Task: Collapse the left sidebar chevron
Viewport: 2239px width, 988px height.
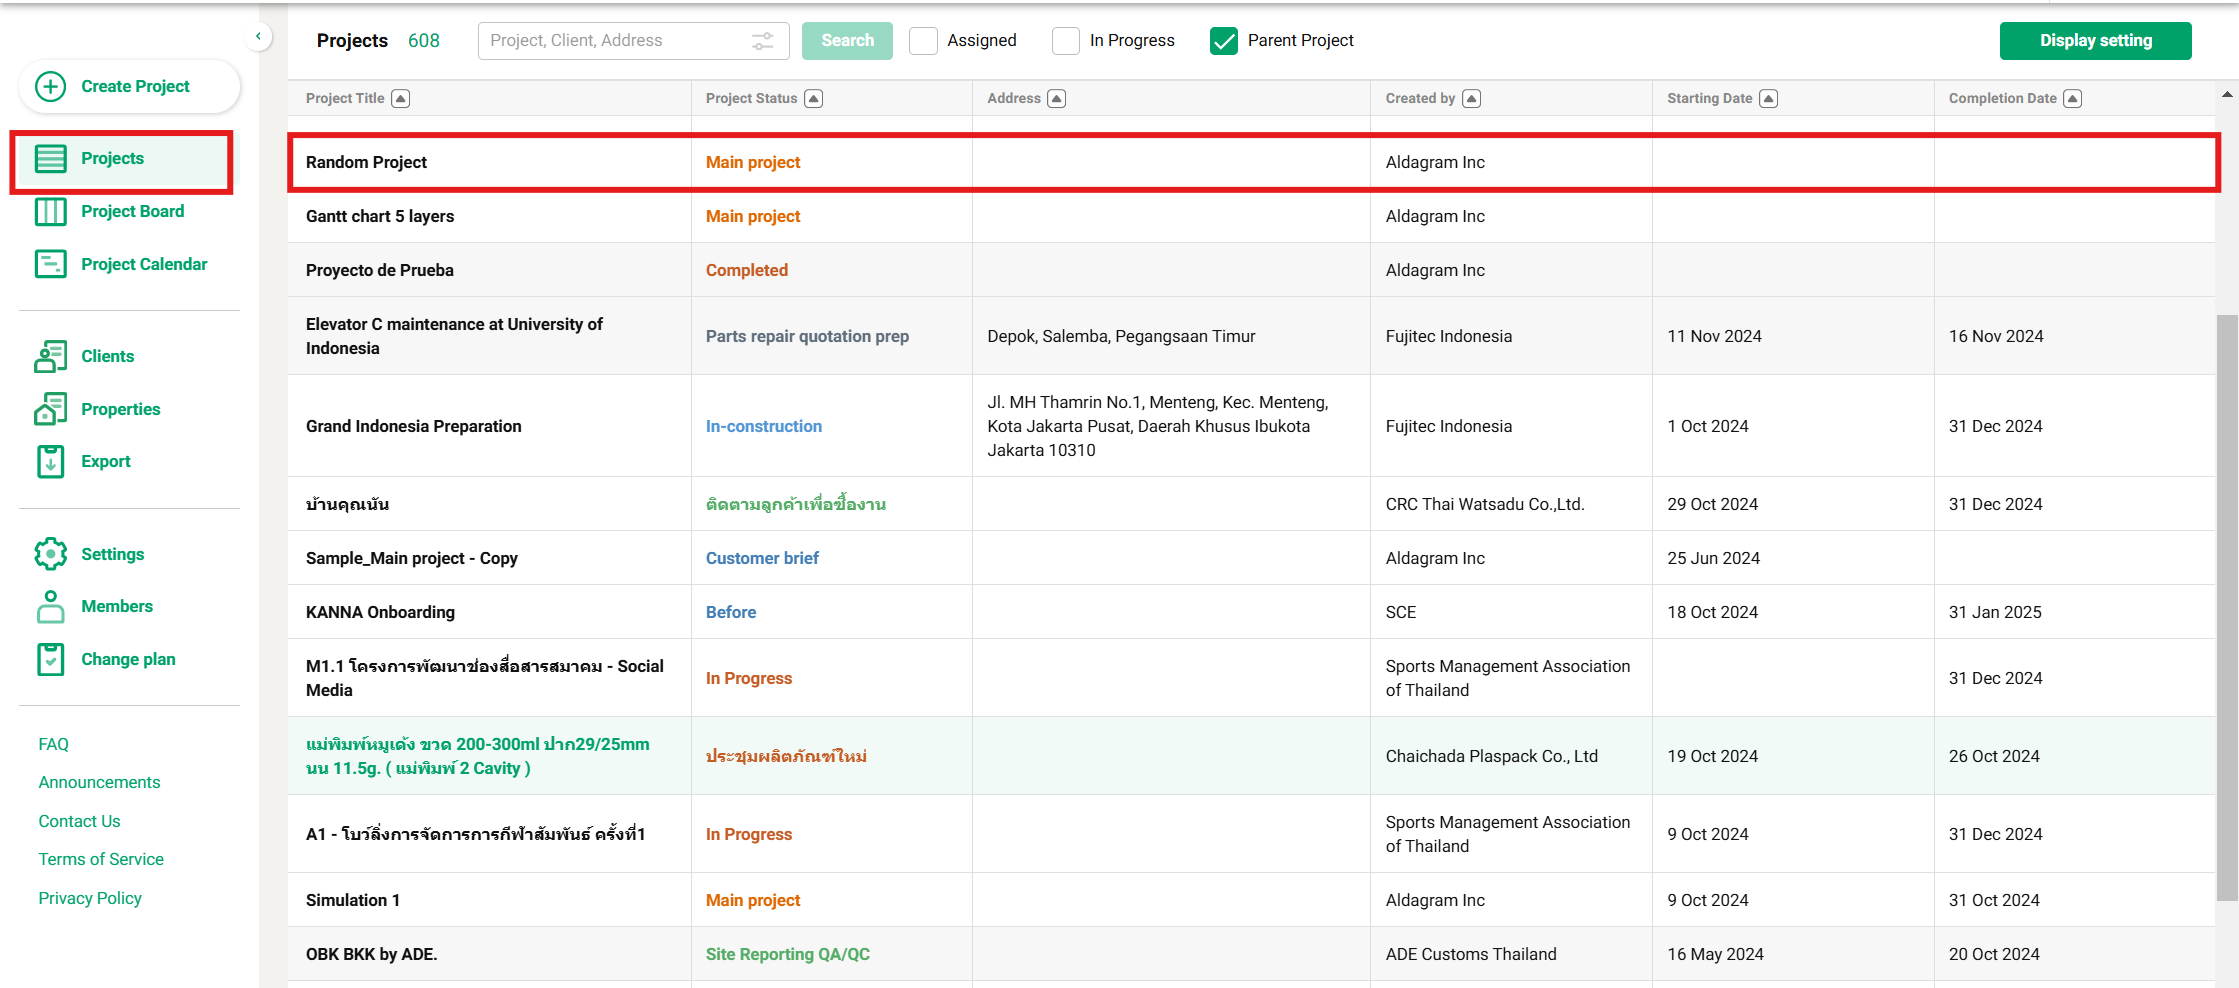Action: click(258, 37)
